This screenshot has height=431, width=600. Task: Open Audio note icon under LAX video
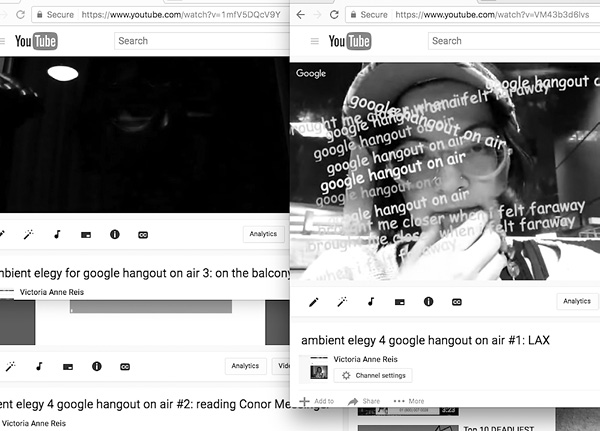[x=371, y=302]
